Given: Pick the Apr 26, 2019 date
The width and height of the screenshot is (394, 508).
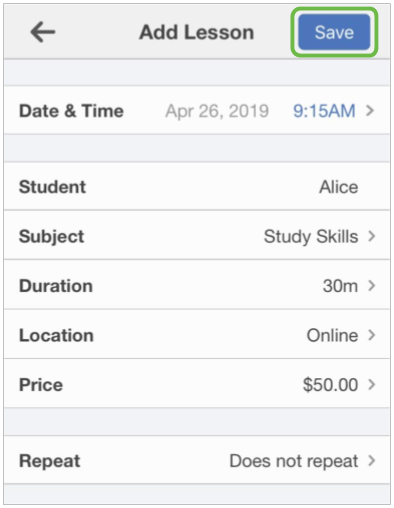Looking at the screenshot, I should point(217,111).
